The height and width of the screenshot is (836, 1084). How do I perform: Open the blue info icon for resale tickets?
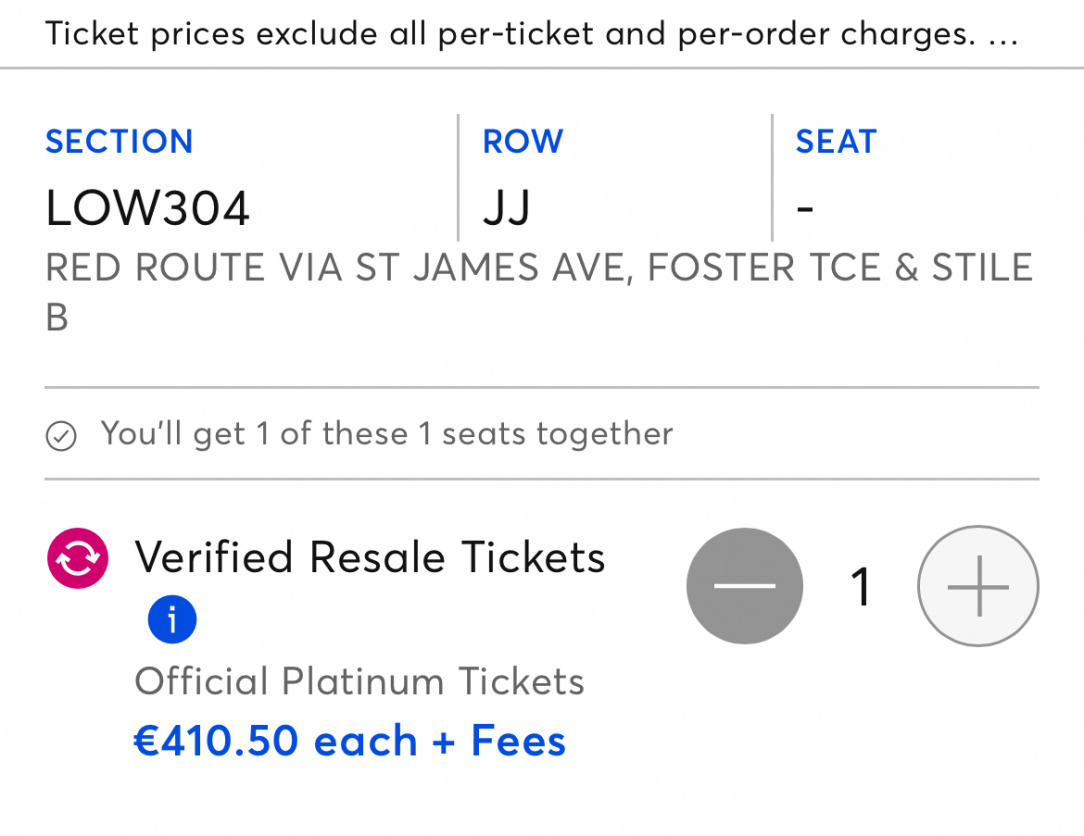172,619
